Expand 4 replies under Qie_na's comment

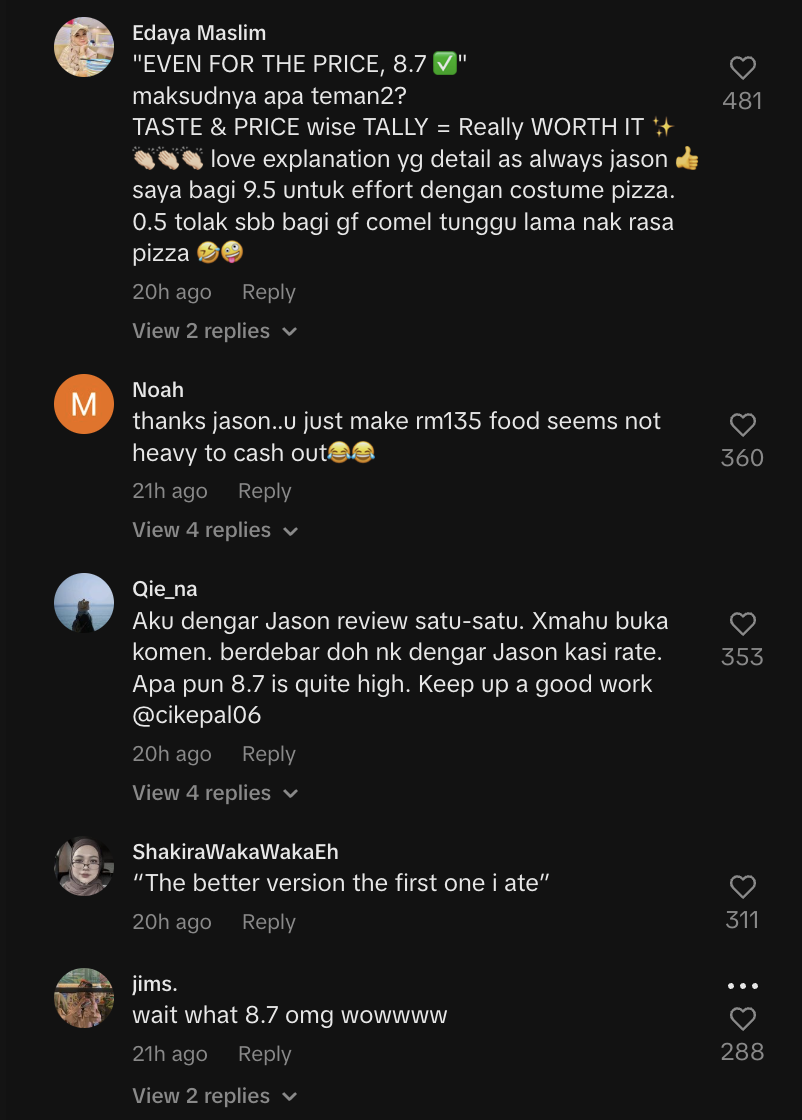tap(215, 793)
